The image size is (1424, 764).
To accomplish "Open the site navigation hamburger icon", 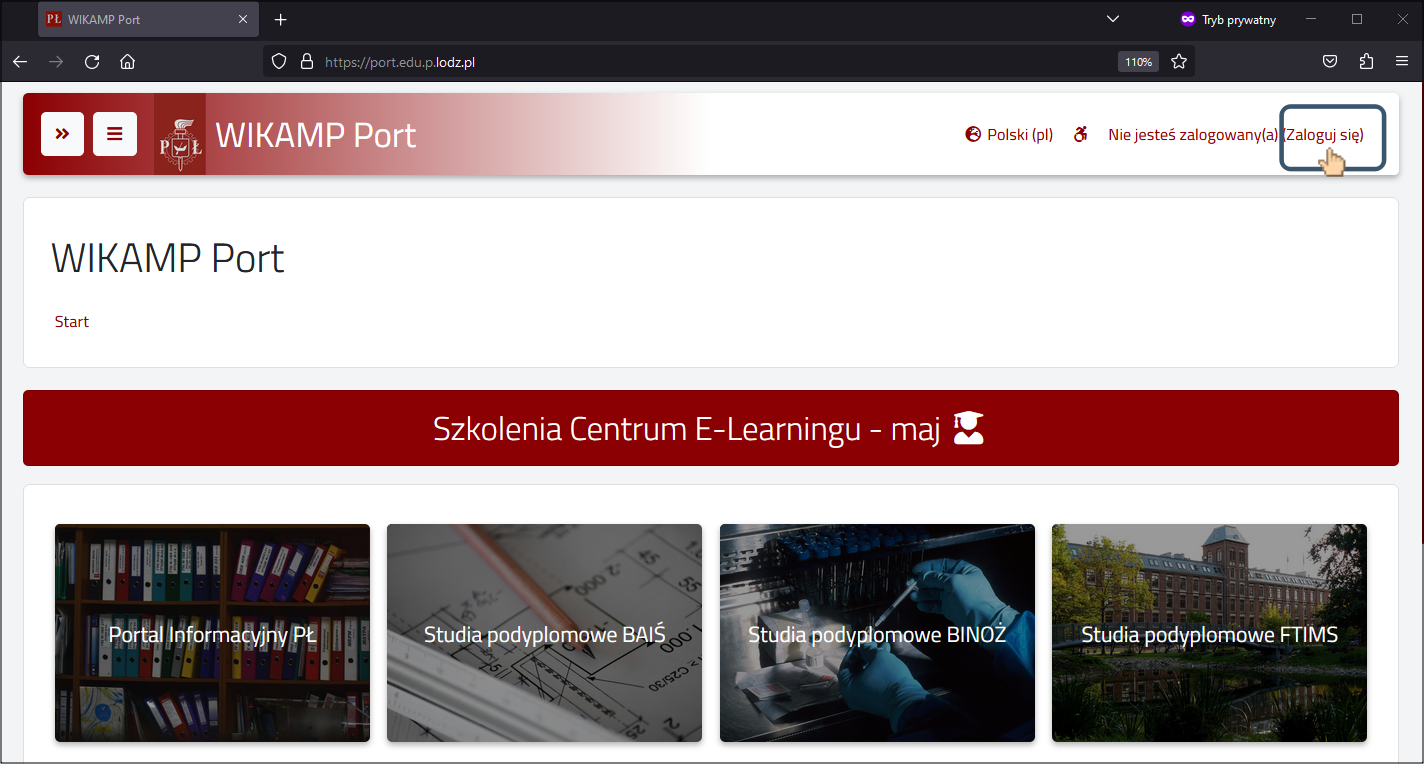I will [x=115, y=134].
